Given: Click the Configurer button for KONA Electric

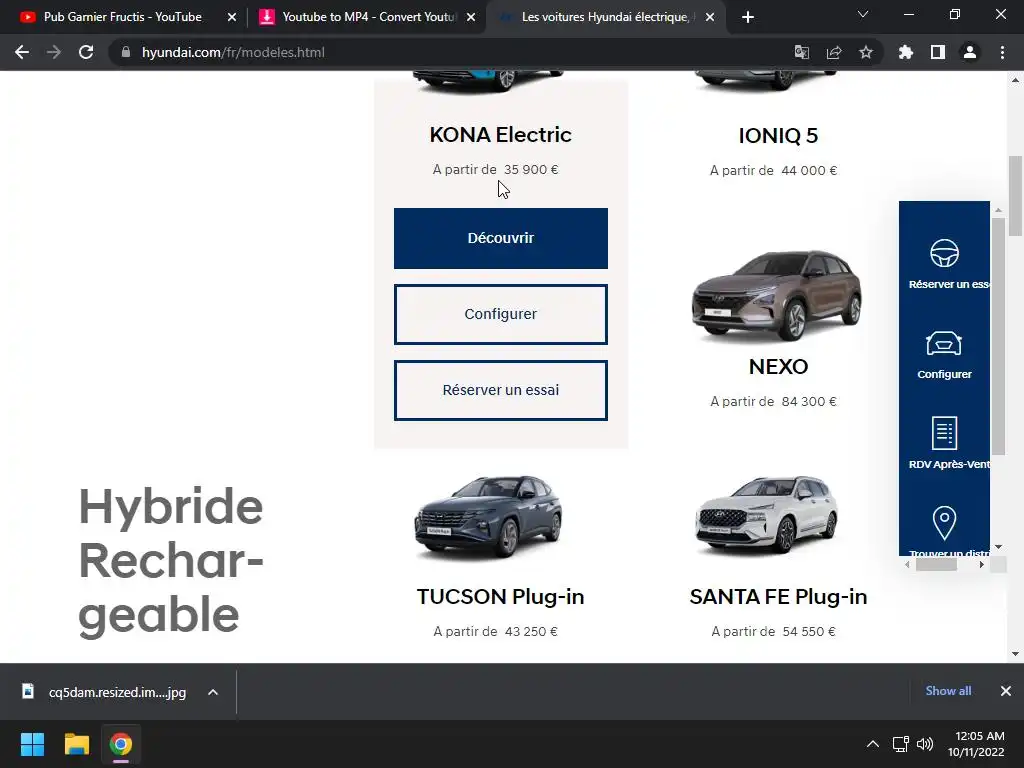Looking at the screenshot, I should (501, 314).
